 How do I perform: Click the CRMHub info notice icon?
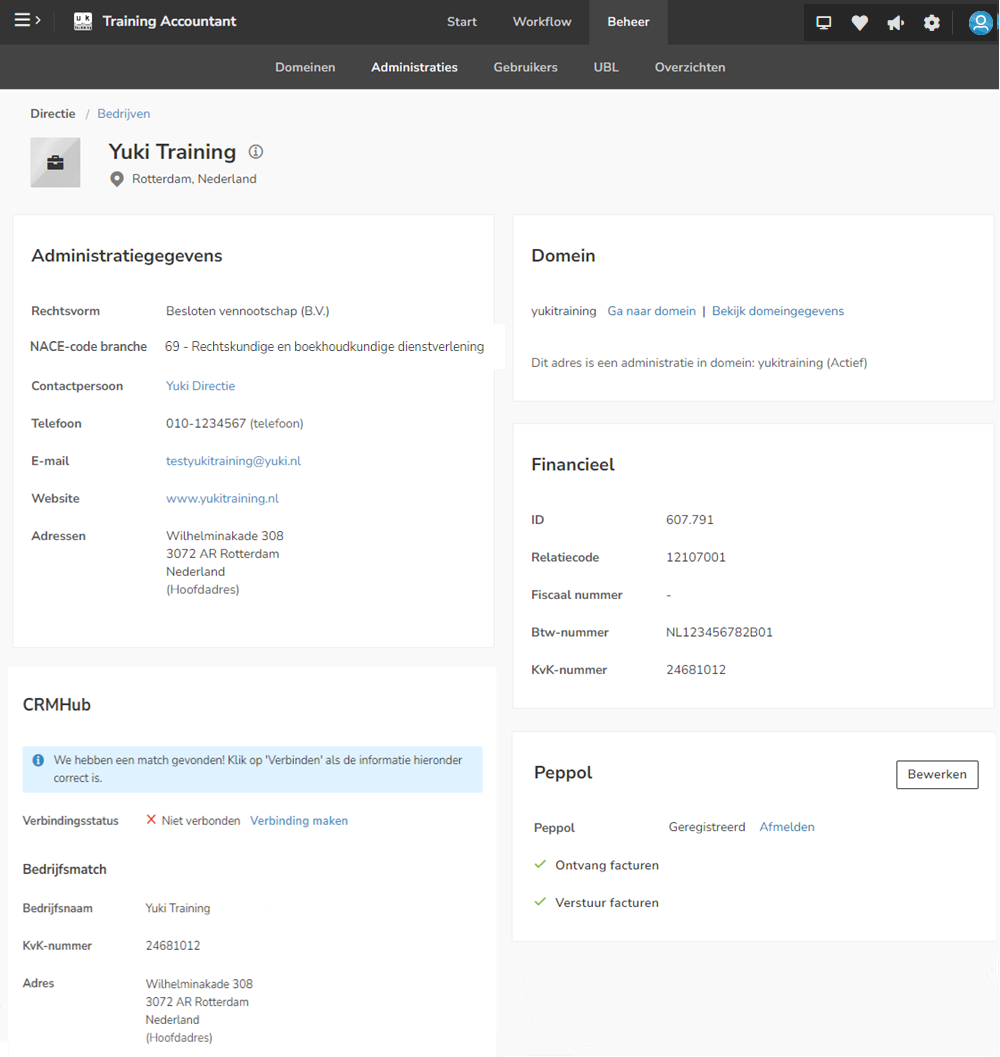coord(38,760)
